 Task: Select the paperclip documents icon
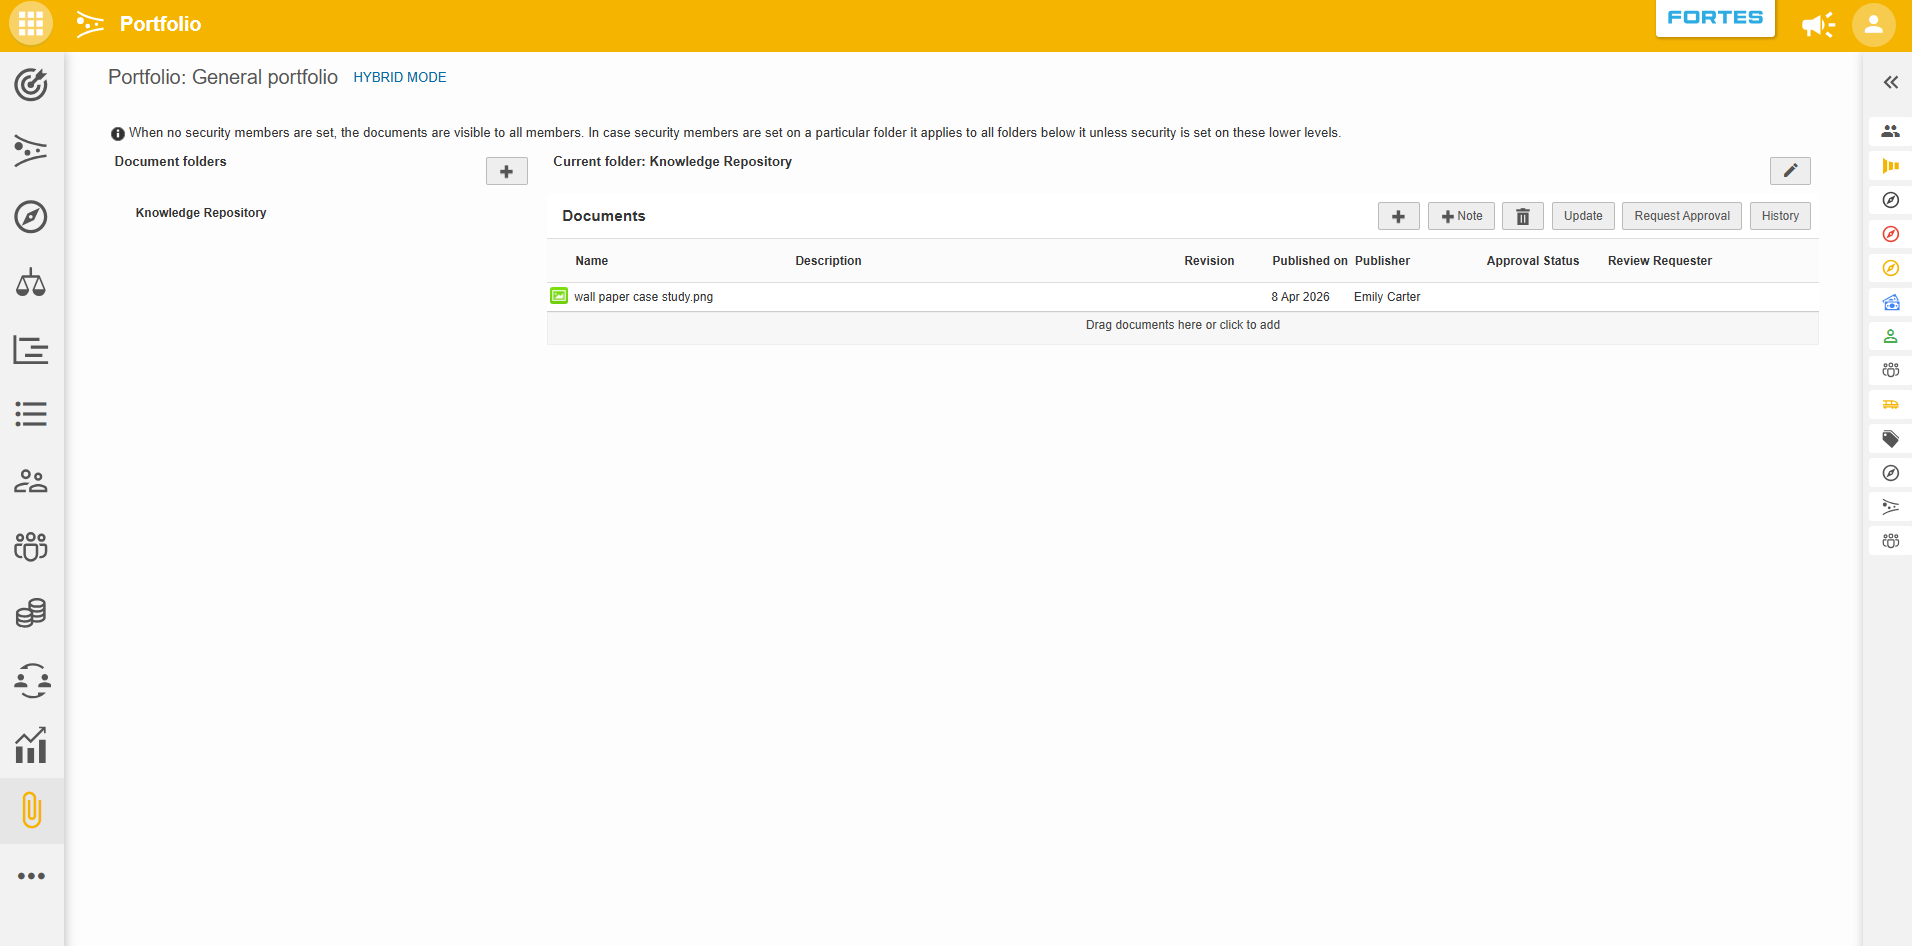click(x=32, y=810)
